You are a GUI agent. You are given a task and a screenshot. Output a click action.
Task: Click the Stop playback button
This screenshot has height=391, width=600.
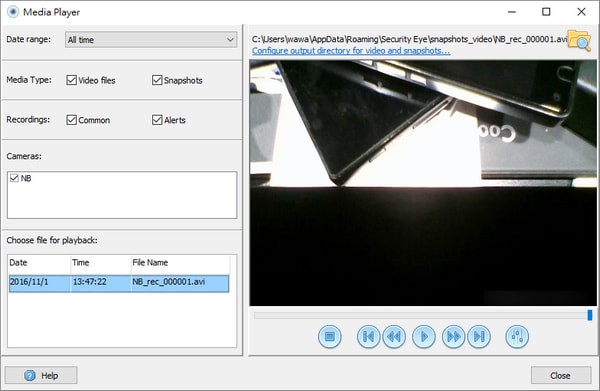(329, 337)
